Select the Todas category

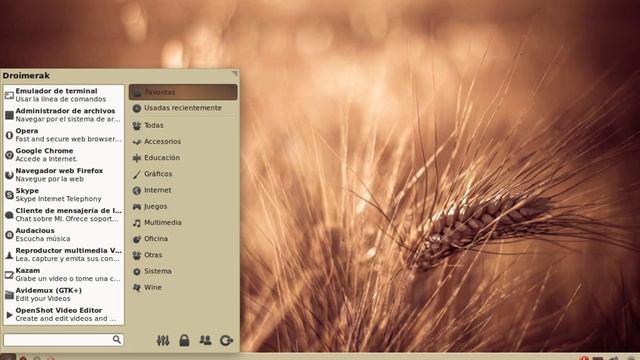click(183, 125)
